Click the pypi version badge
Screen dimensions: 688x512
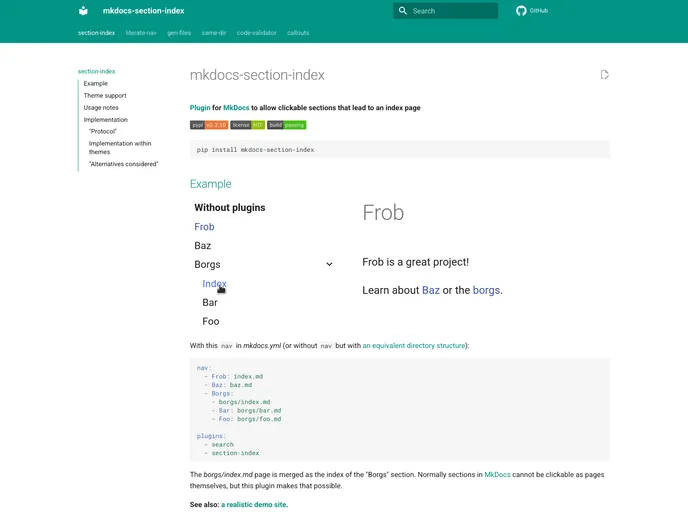(x=209, y=125)
